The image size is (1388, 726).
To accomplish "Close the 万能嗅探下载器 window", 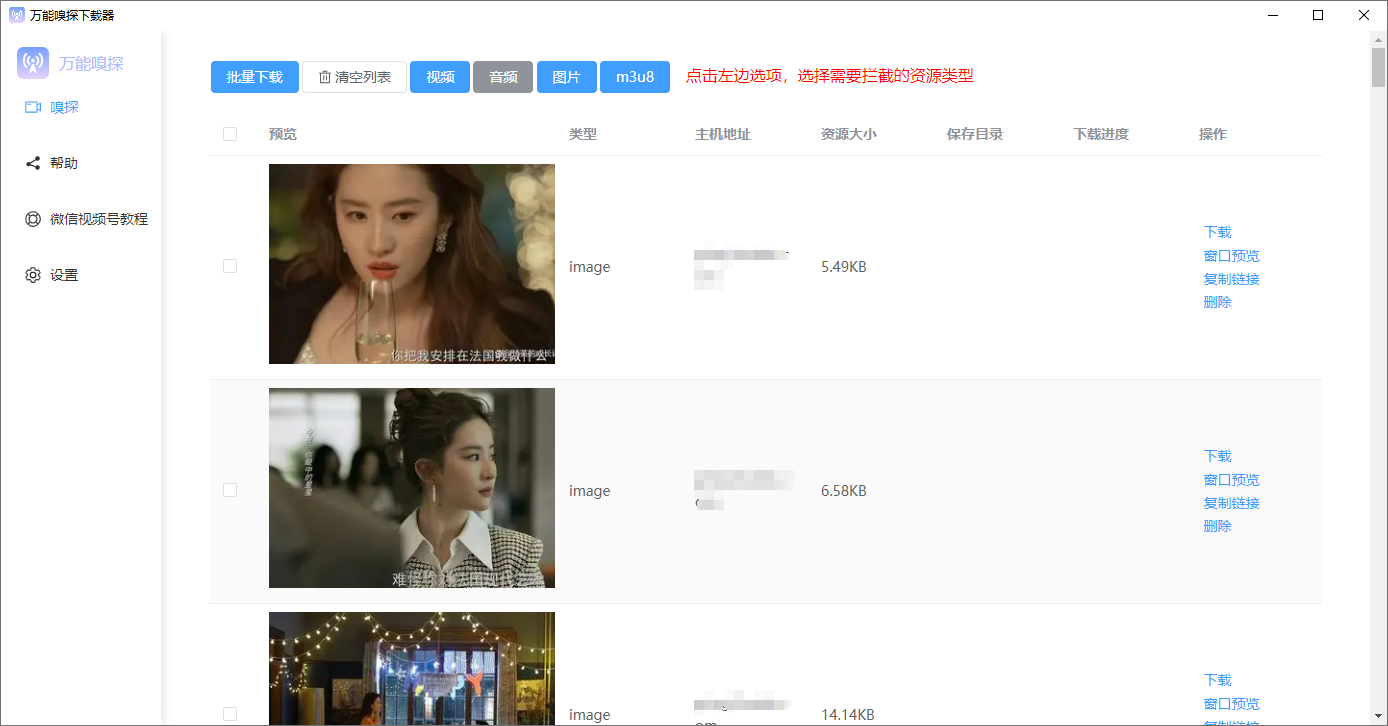I will [x=1364, y=15].
